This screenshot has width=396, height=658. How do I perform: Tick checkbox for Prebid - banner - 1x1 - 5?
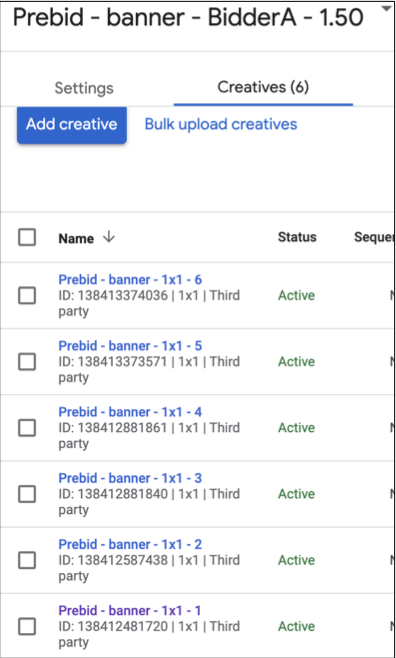coord(27,362)
